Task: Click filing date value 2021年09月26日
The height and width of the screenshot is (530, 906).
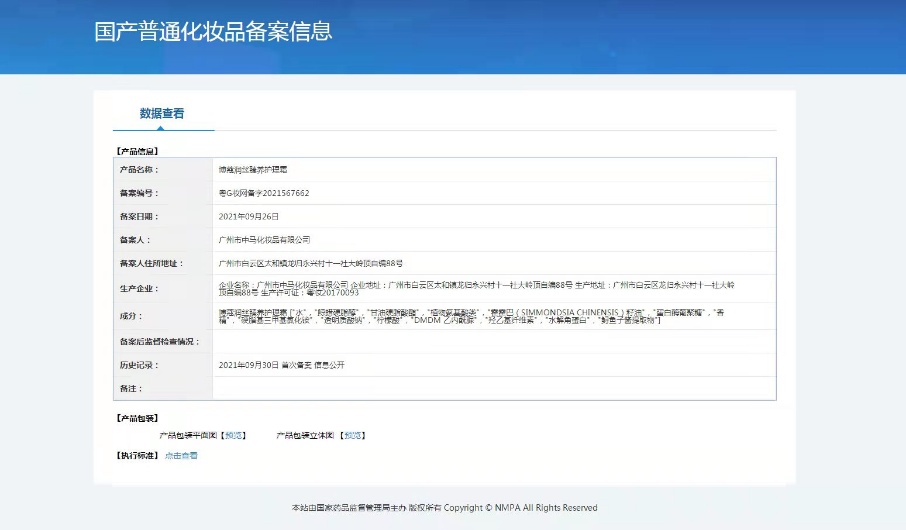Action: (x=248, y=216)
